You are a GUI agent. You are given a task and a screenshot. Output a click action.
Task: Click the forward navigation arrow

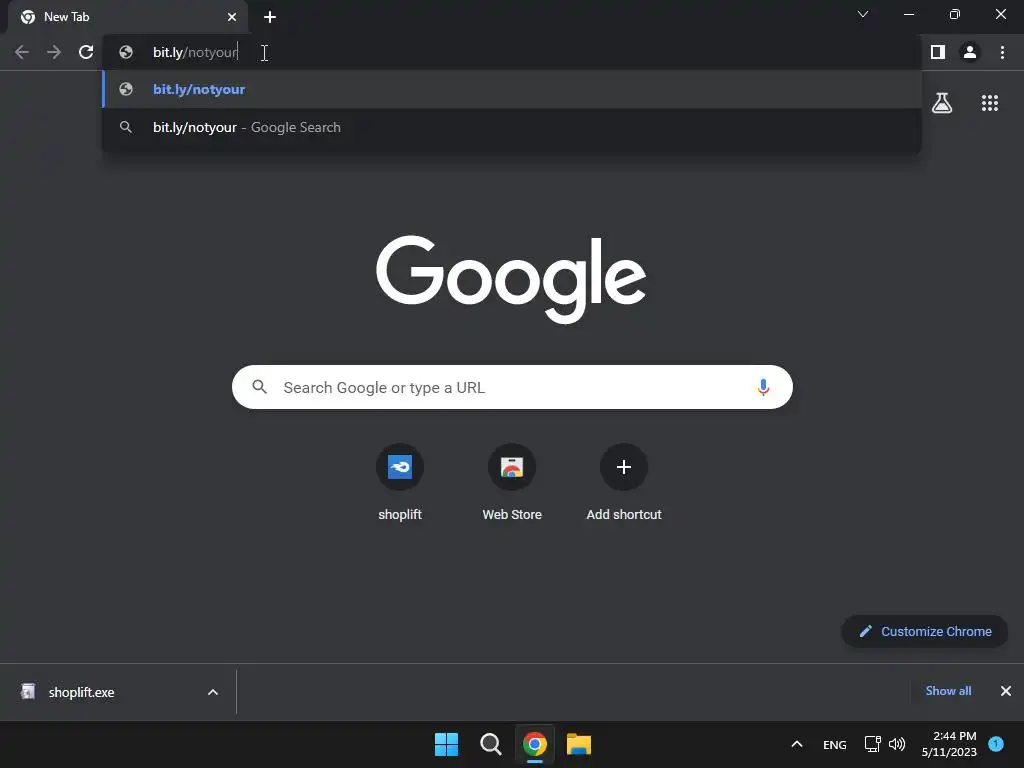(54, 52)
